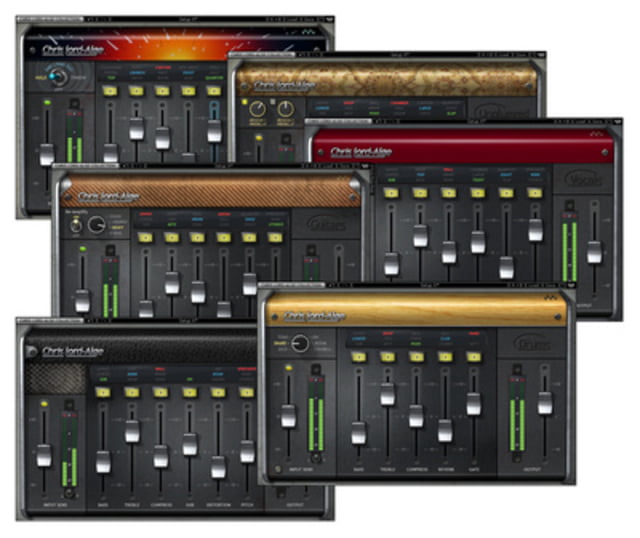Click the Output fader handle in Drums plugin
This screenshot has width=640, height=538.
point(545,403)
